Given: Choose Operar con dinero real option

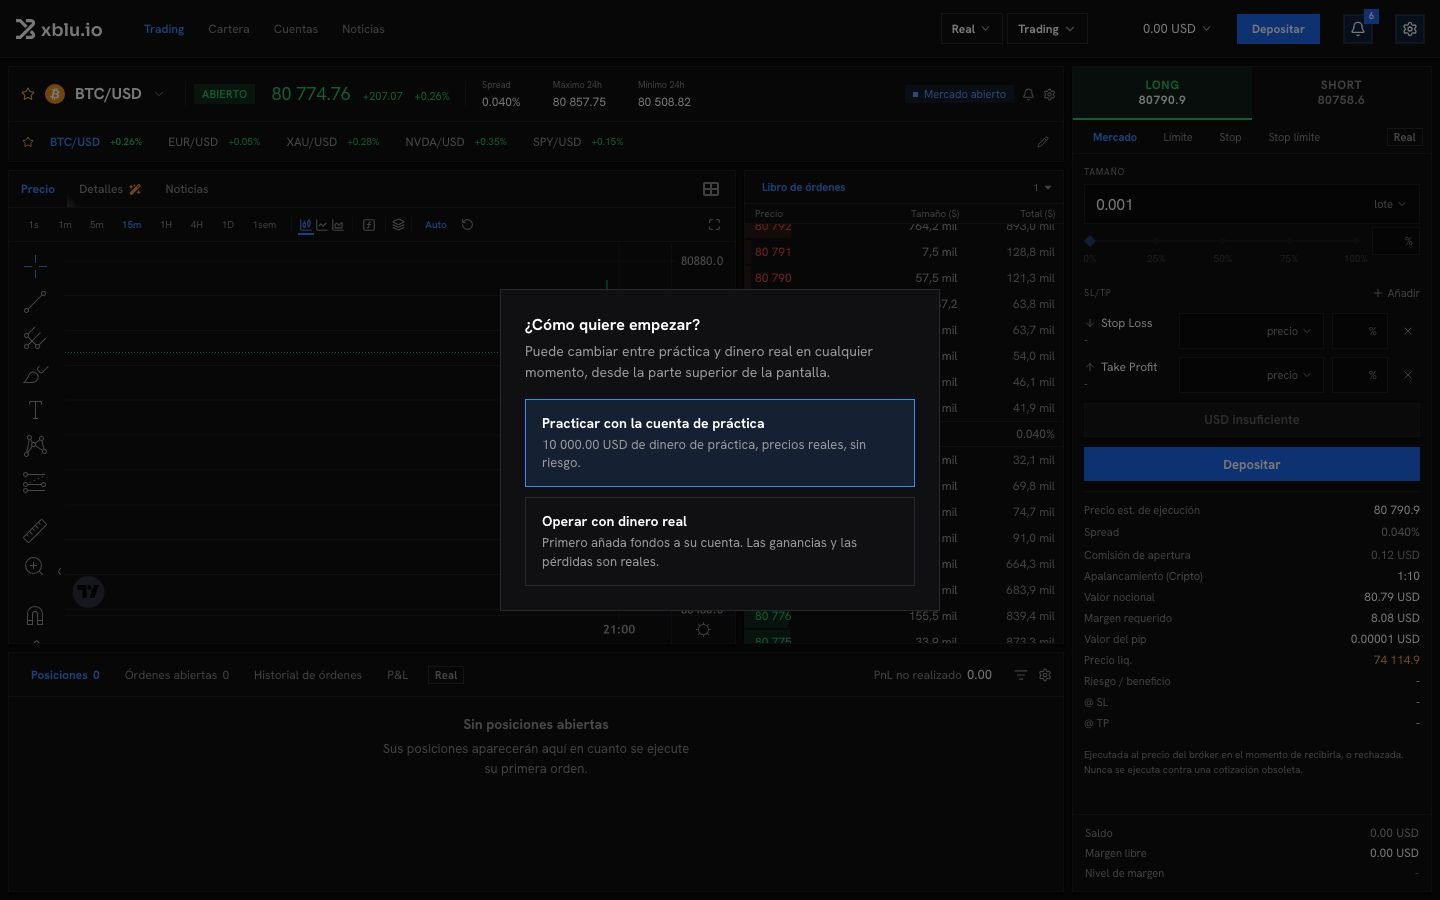Looking at the screenshot, I should point(720,541).
